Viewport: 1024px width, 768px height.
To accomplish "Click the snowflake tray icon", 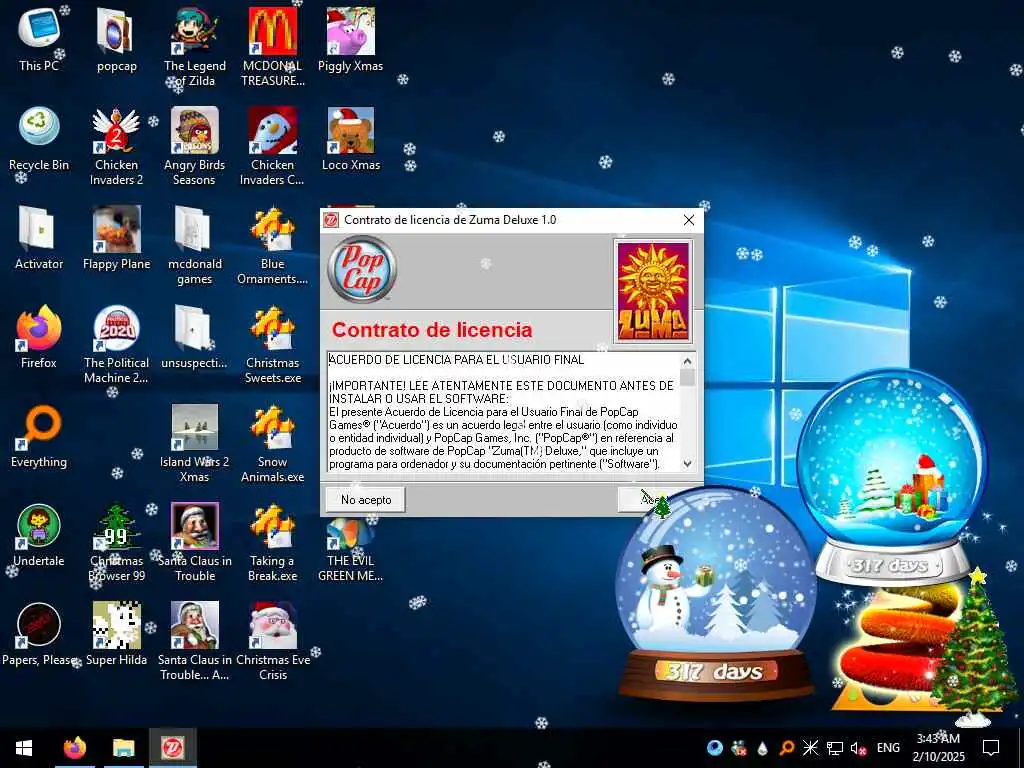I will (x=810, y=748).
